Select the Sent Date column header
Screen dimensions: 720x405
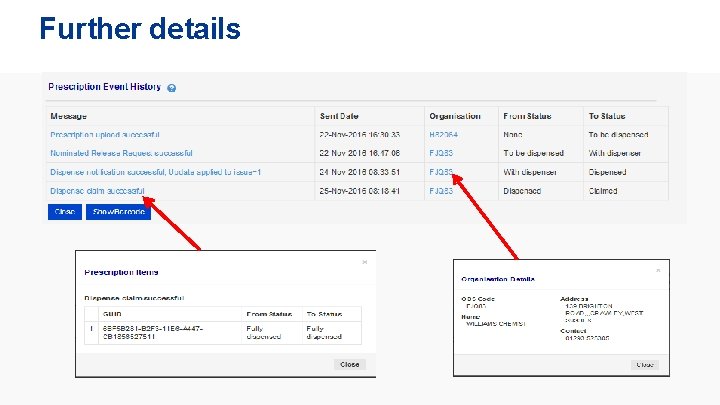click(x=339, y=116)
